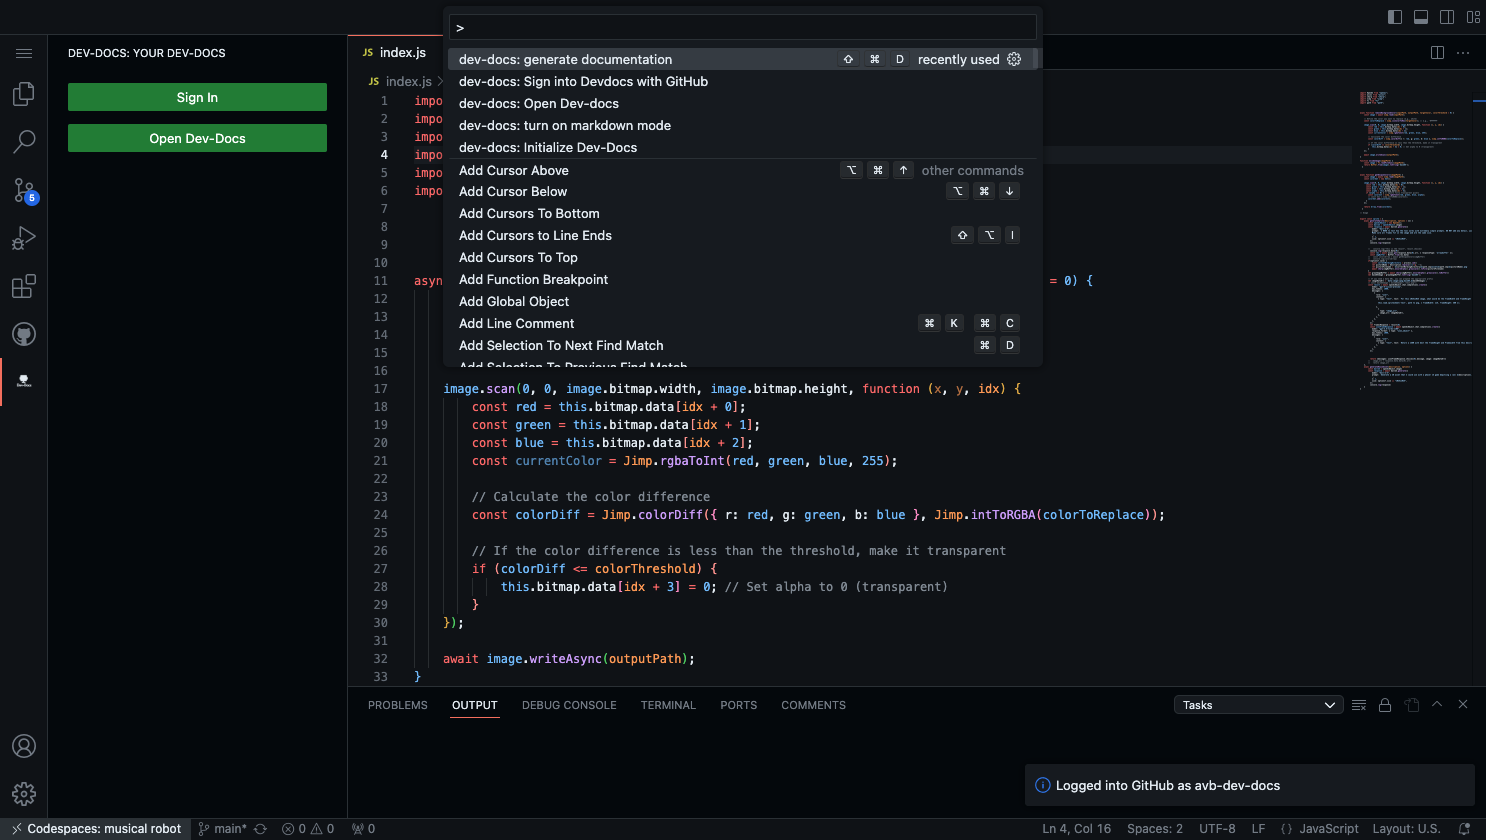Toggle output panel scroll lock
Image resolution: width=1486 pixels, height=840 pixels.
pyautogui.click(x=1385, y=705)
